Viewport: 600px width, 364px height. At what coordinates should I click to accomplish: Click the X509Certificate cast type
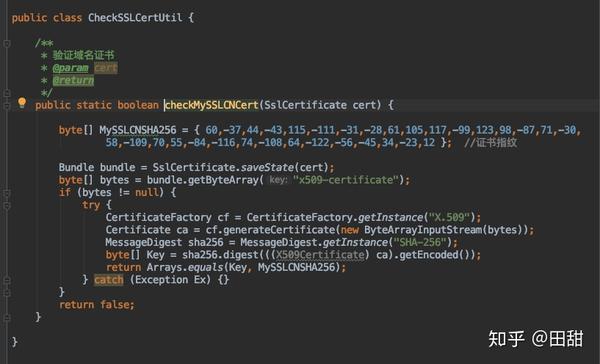click(320, 255)
